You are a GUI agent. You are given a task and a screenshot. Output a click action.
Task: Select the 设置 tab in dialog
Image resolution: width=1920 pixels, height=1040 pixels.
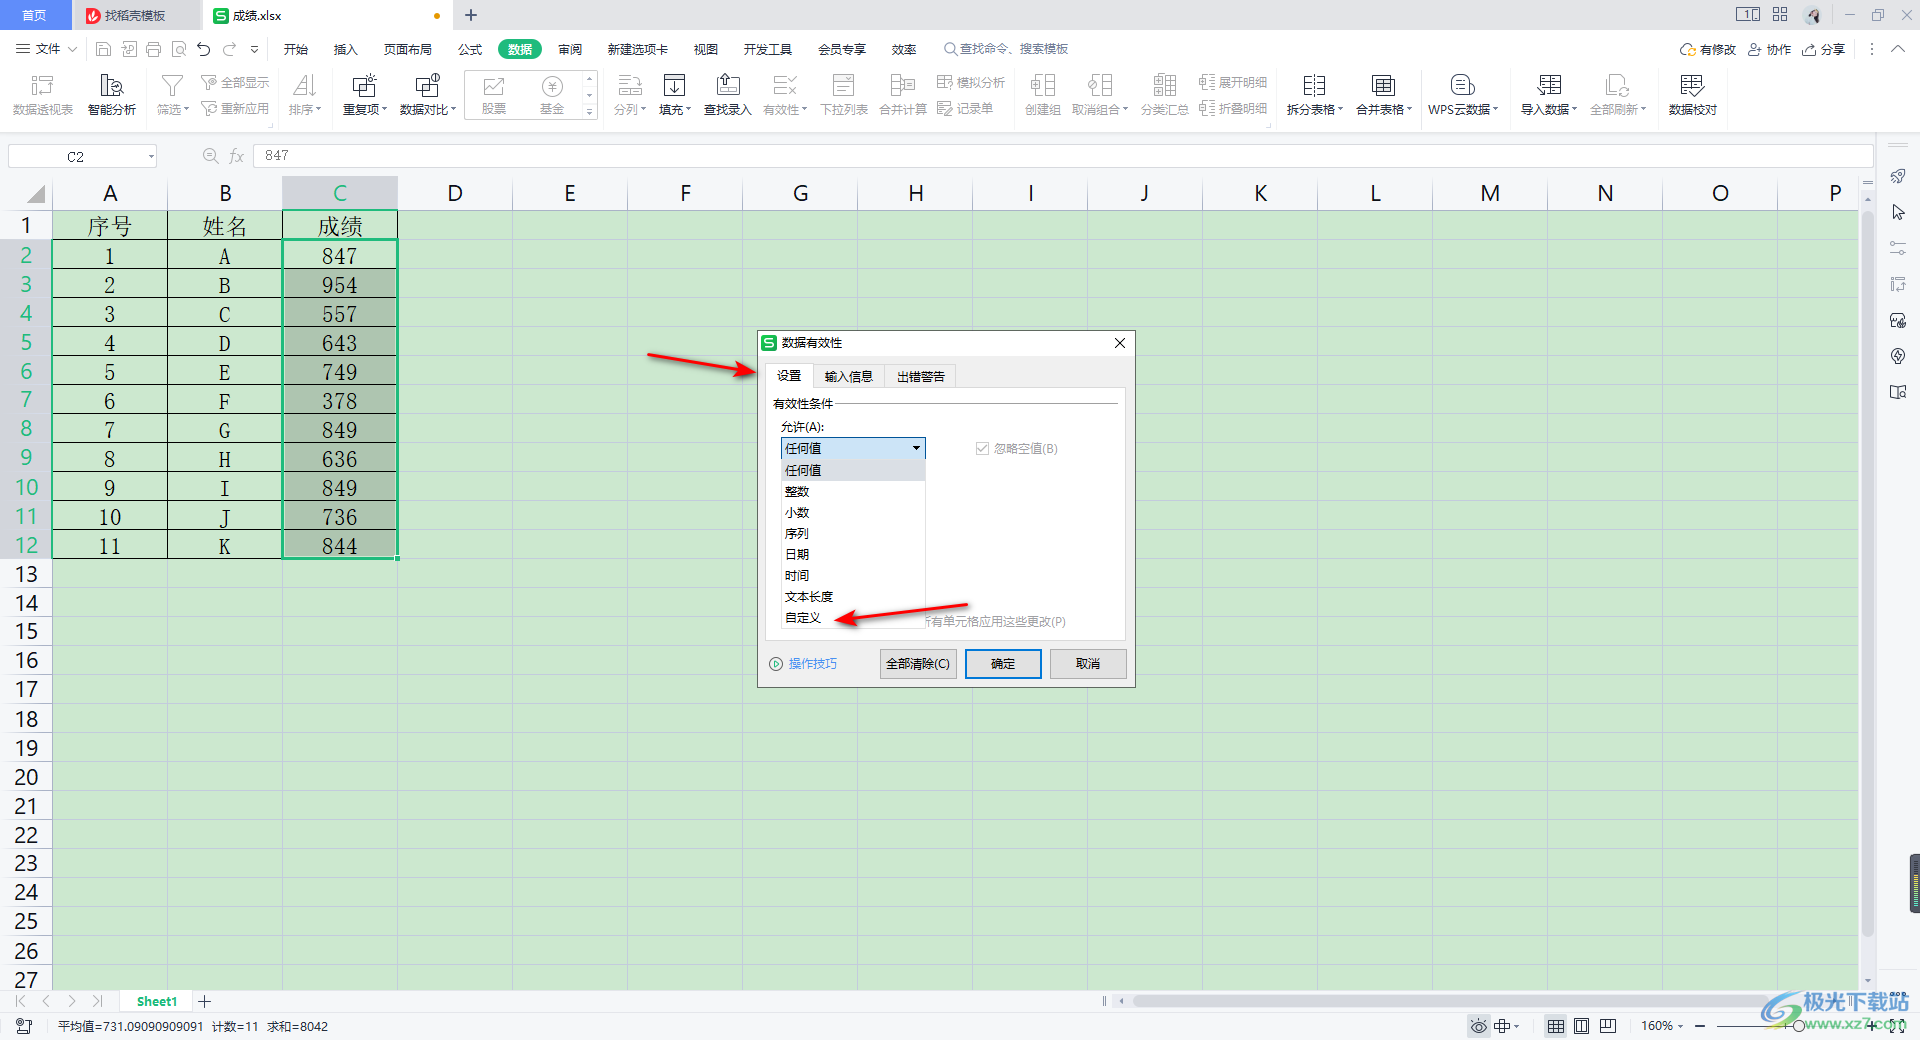click(789, 376)
